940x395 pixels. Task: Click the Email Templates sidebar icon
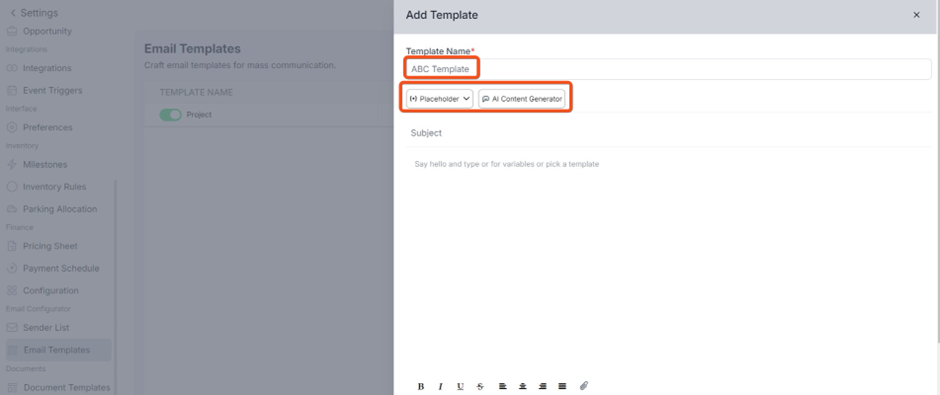(13, 350)
